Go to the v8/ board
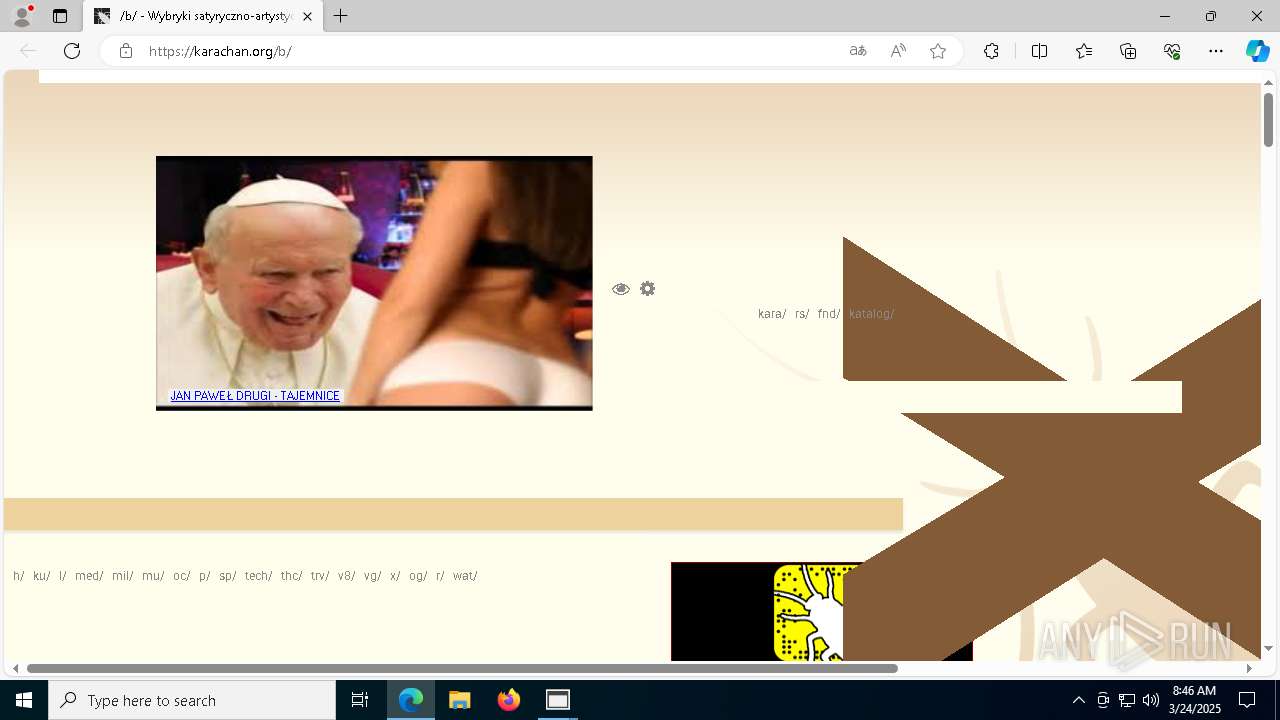1280x720 pixels. click(x=347, y=576)
